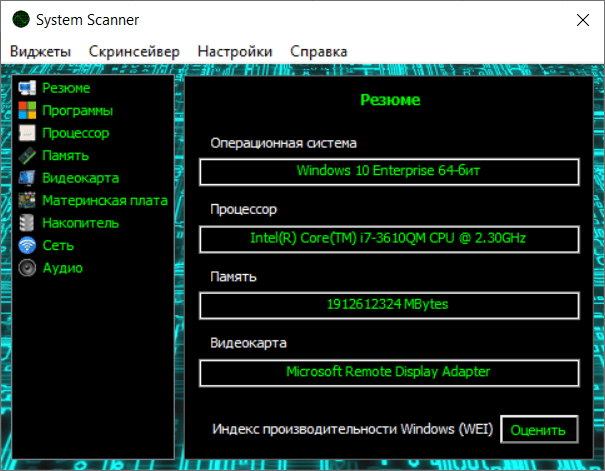The height and width of the screenshot is (471, 605).
Task: Show the Память section label in sidebar
Action: click(66, 155)
